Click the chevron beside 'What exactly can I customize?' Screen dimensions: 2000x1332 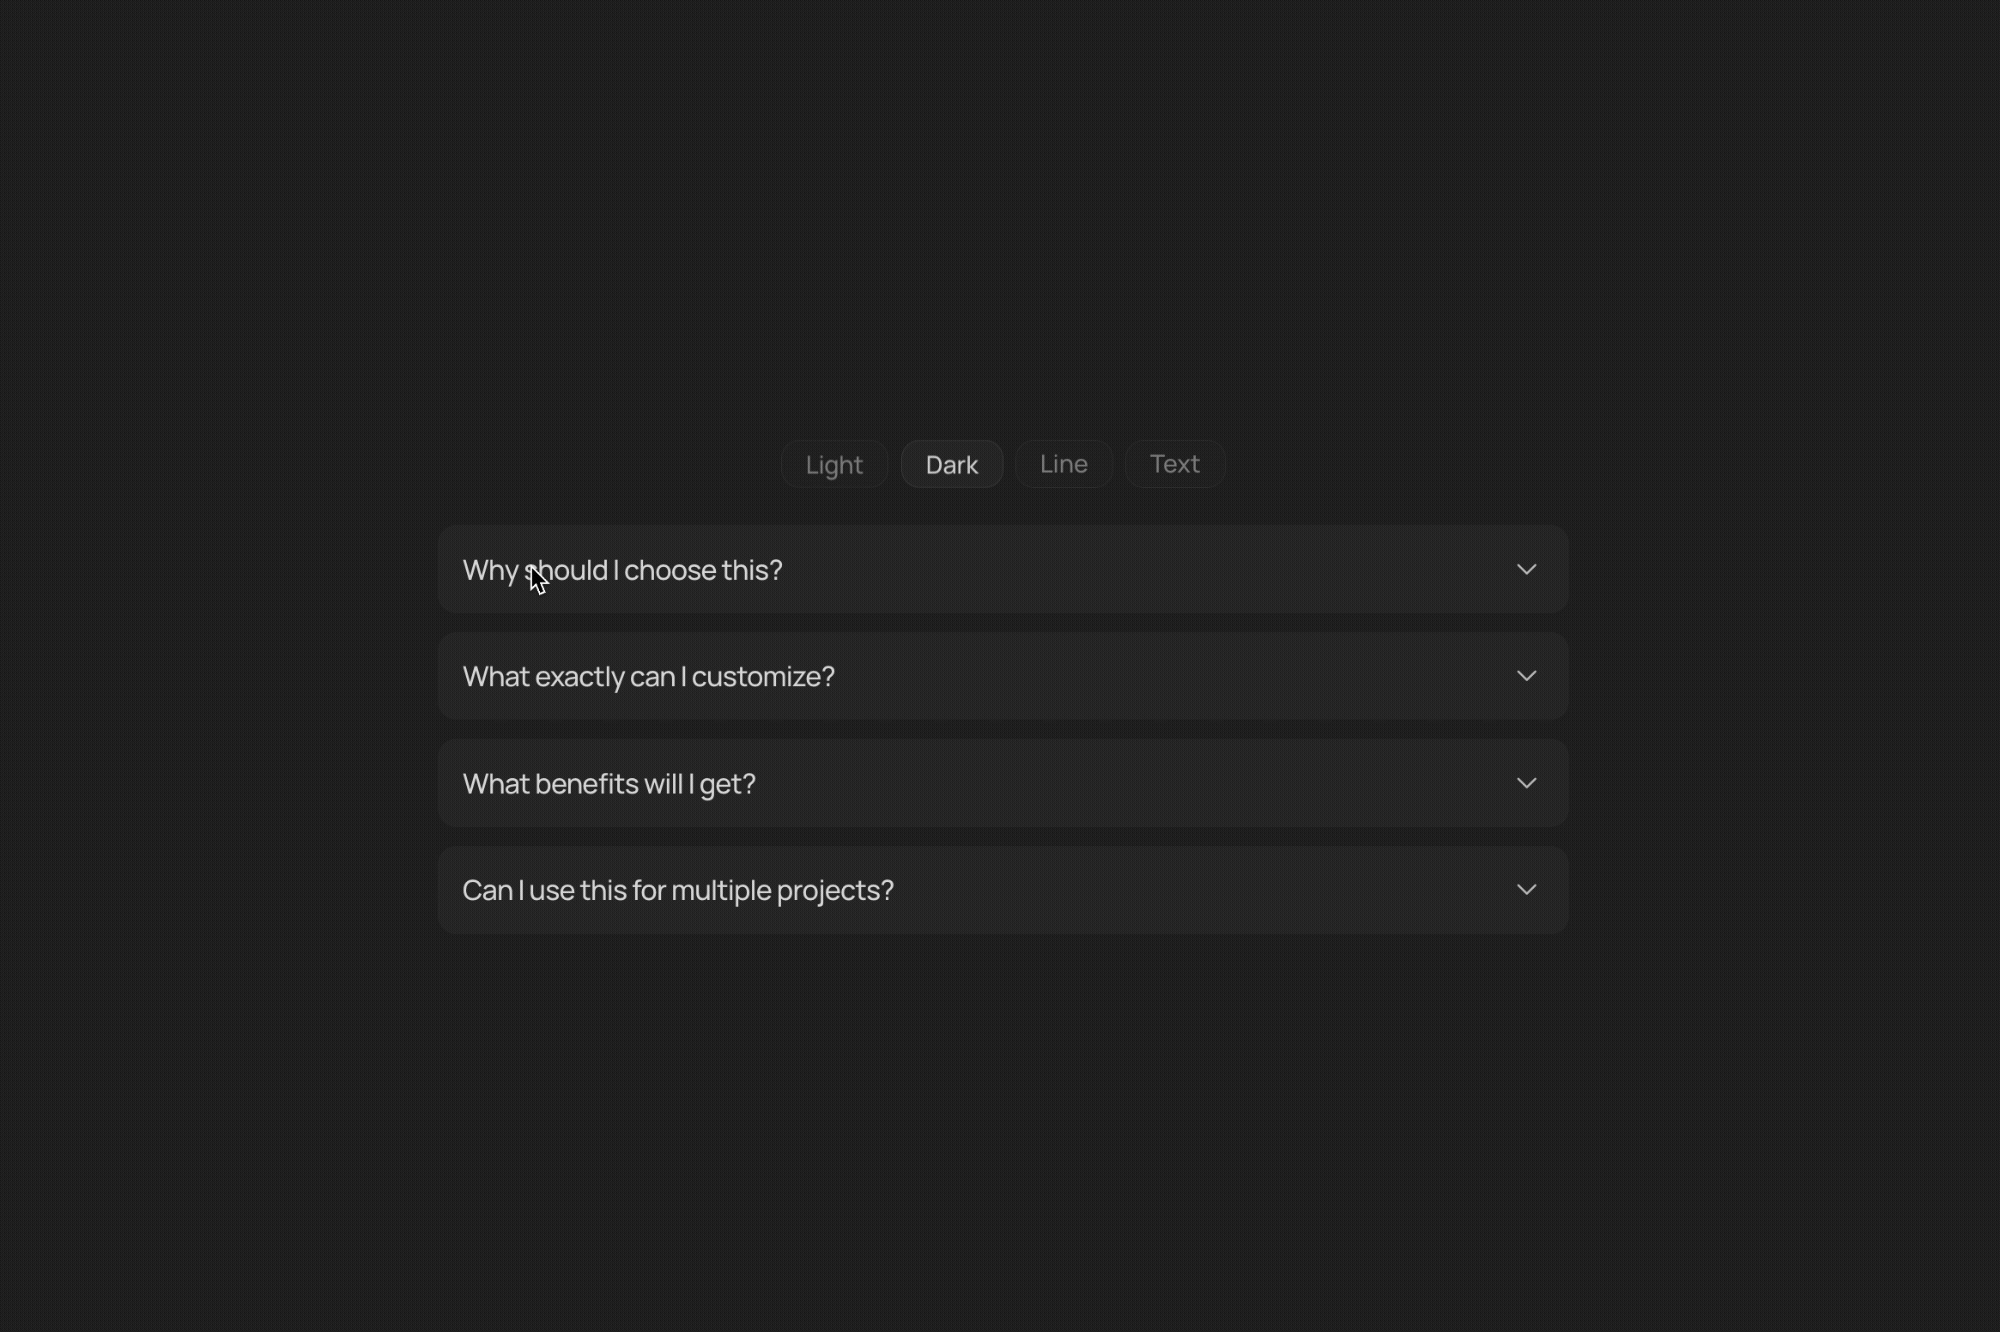coord(1526,676)
